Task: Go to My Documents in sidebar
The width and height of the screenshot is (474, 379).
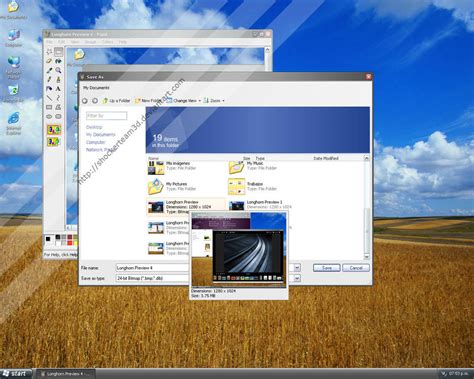Action: click(x=101, y=134)
